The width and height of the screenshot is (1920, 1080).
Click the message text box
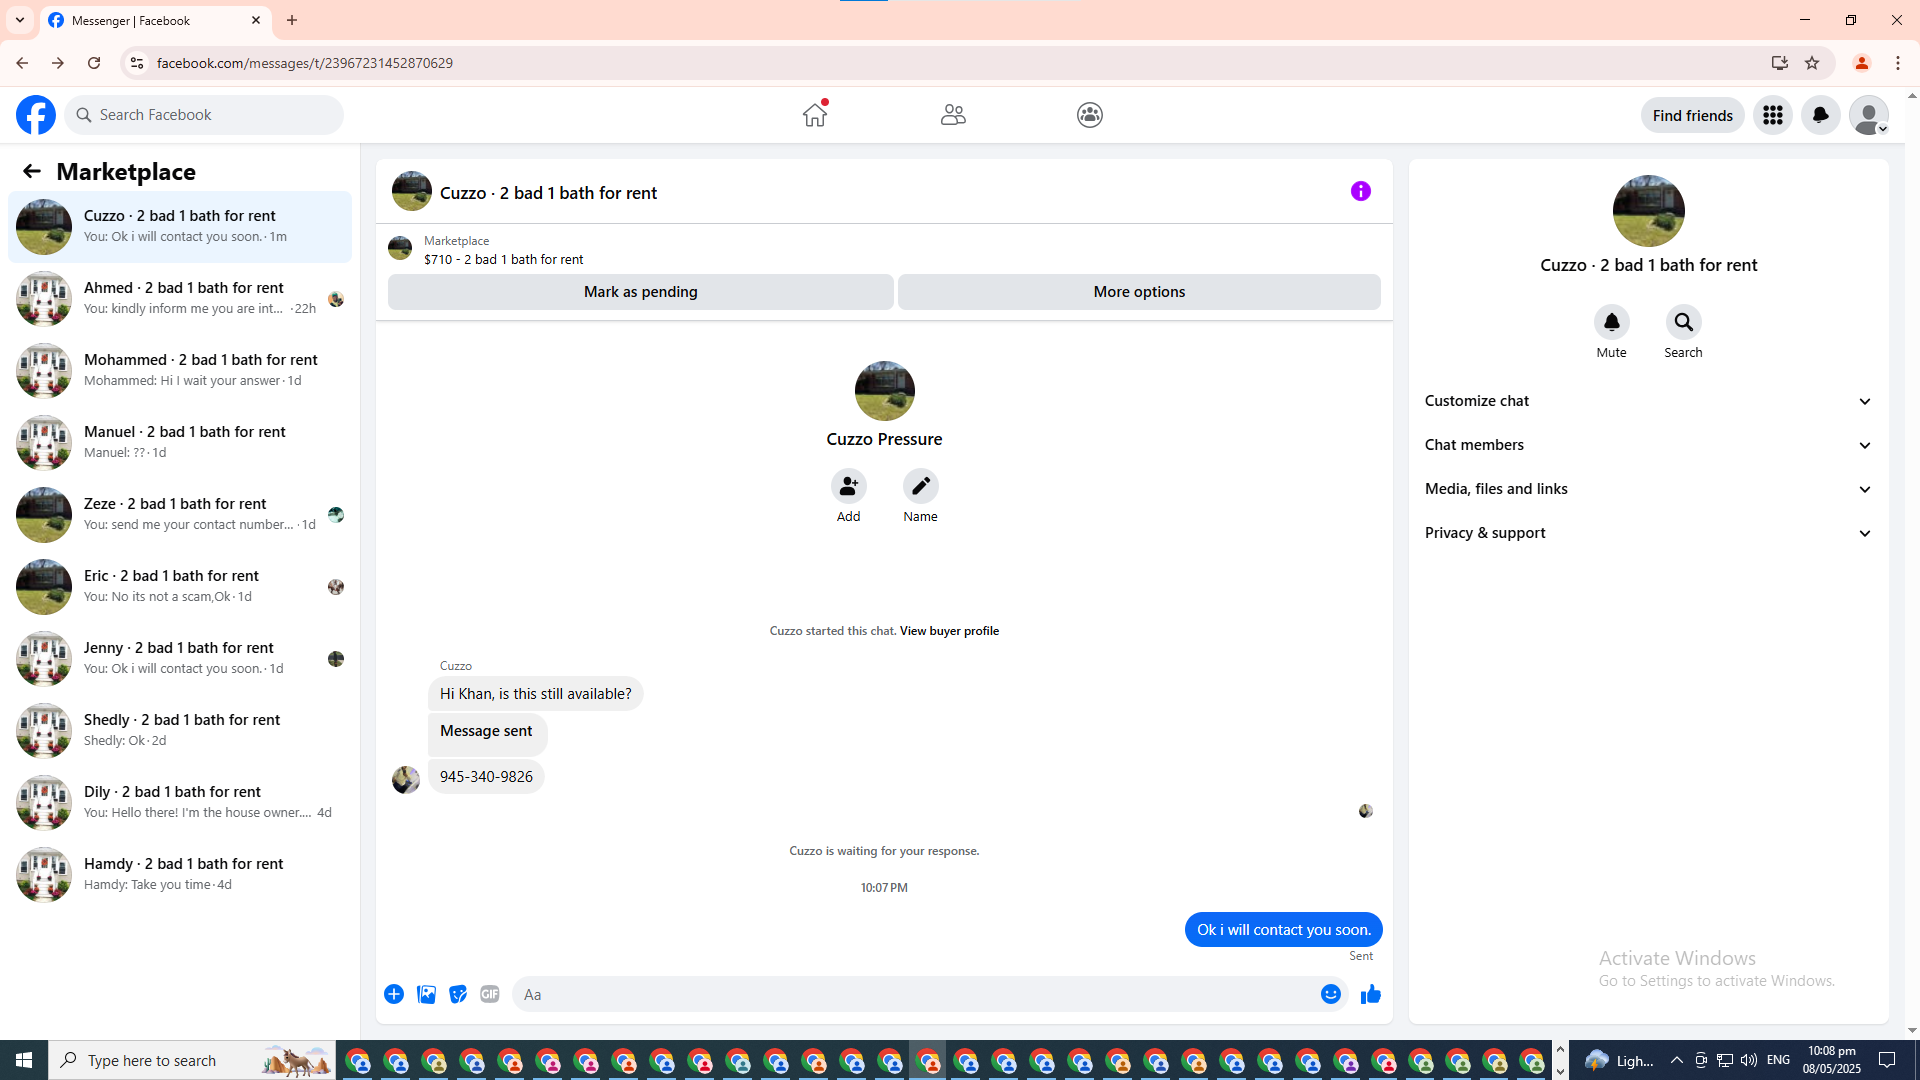pos(915,994)
